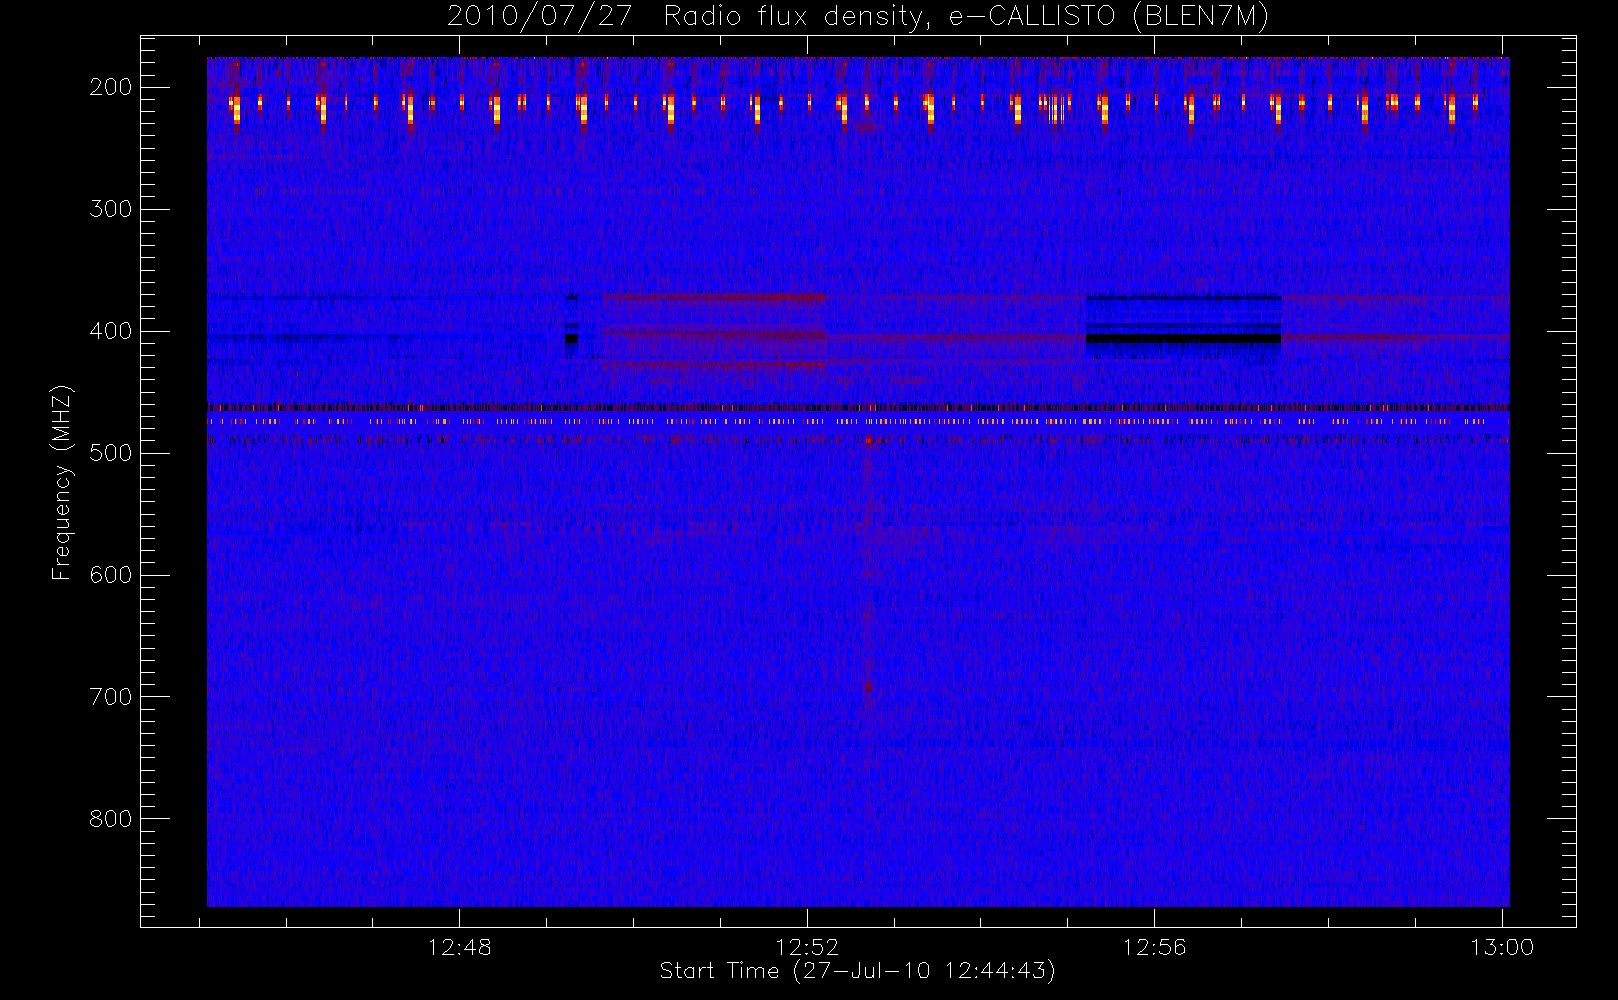1618x1000 pixels.
Task: Select the 800 frequency tick label
Action: click(x=111, y=819)
